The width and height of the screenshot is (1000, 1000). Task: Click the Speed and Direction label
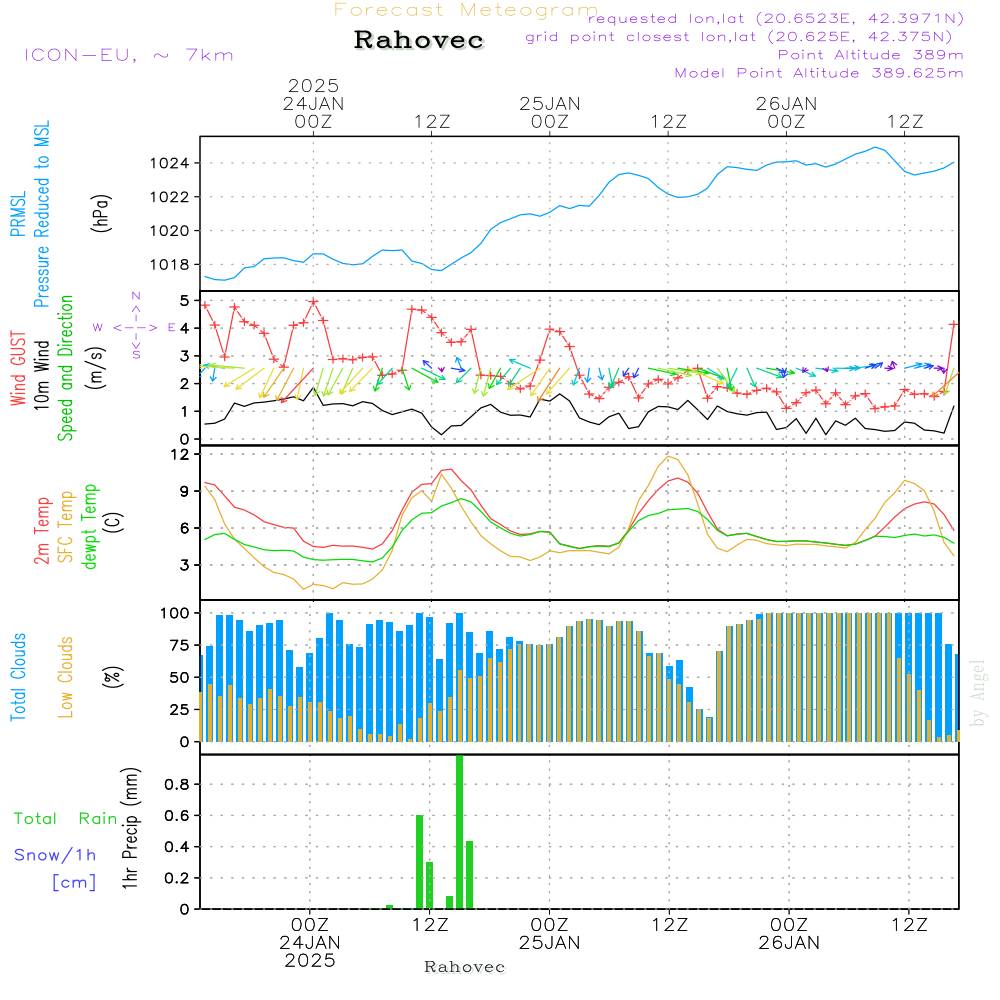[x=65, y=368]
